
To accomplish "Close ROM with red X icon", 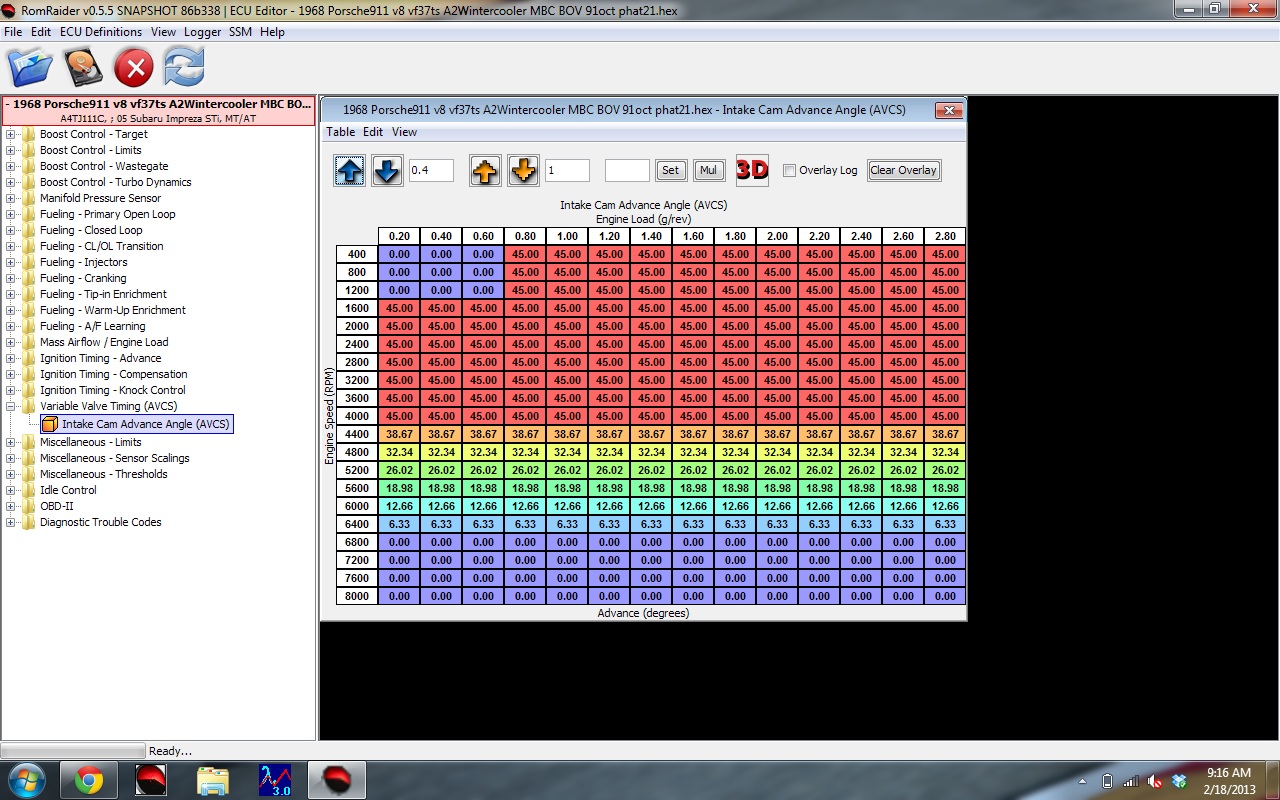I will point(133,68).
